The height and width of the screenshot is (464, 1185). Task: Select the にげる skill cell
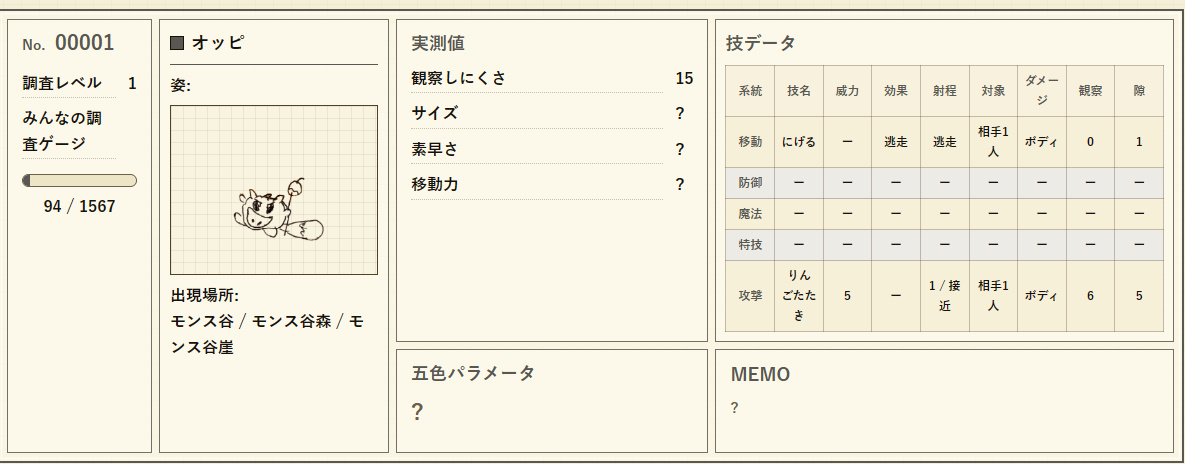[x=799, y=142]
